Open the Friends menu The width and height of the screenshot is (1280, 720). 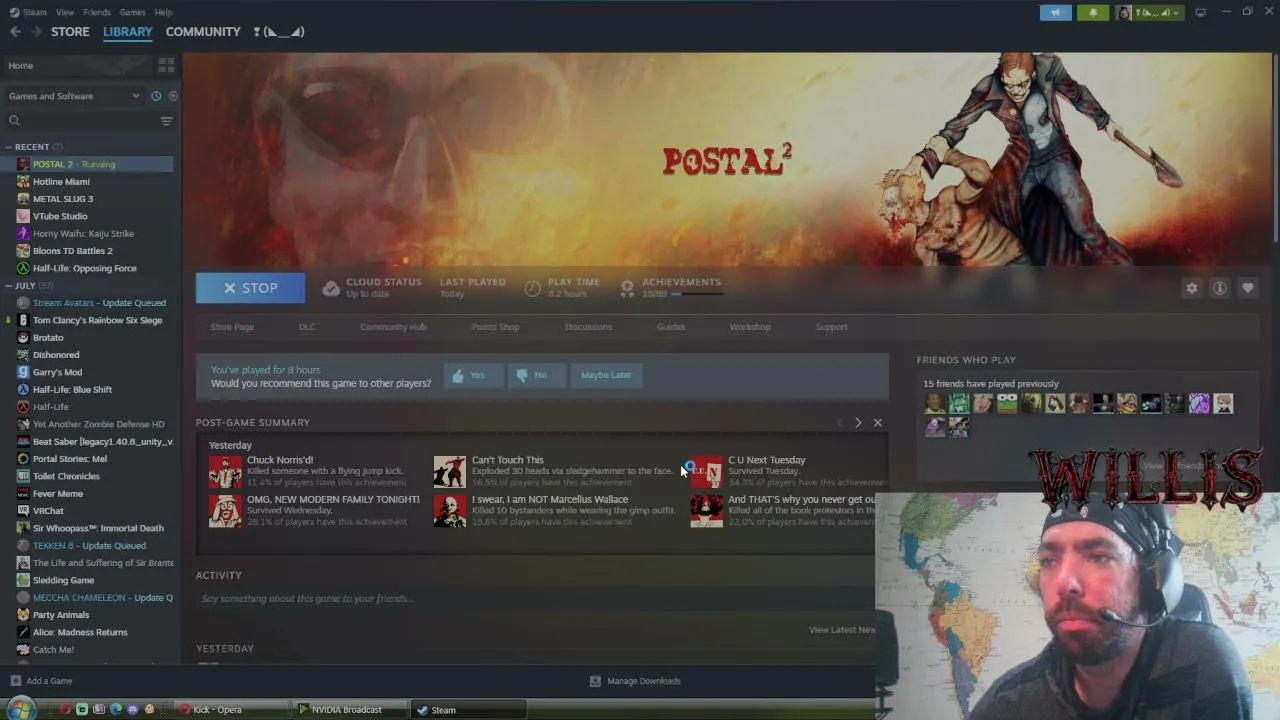tap(97, 12)
